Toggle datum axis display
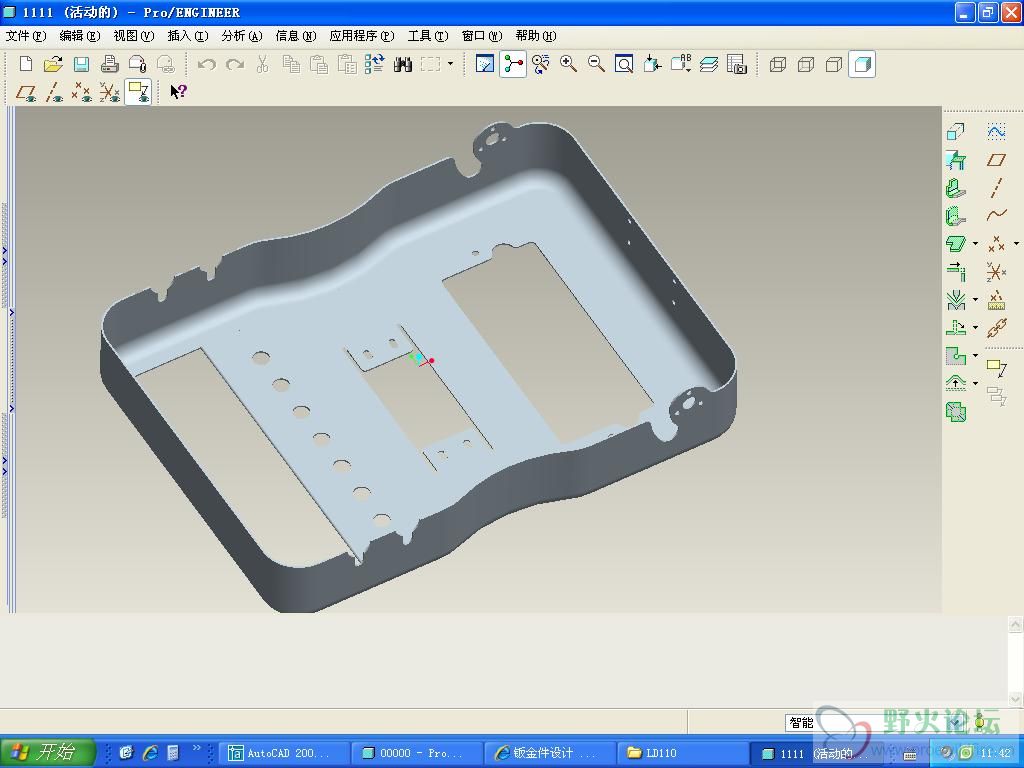Viewport: 1024px width, 768px height. [54, 92]
